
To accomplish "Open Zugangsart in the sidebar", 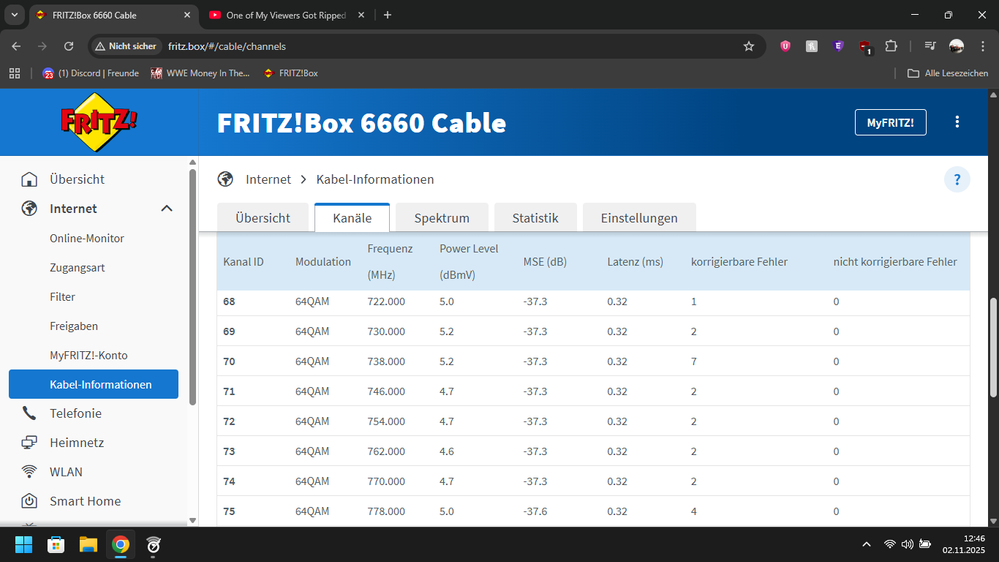I will click(77, 267).
